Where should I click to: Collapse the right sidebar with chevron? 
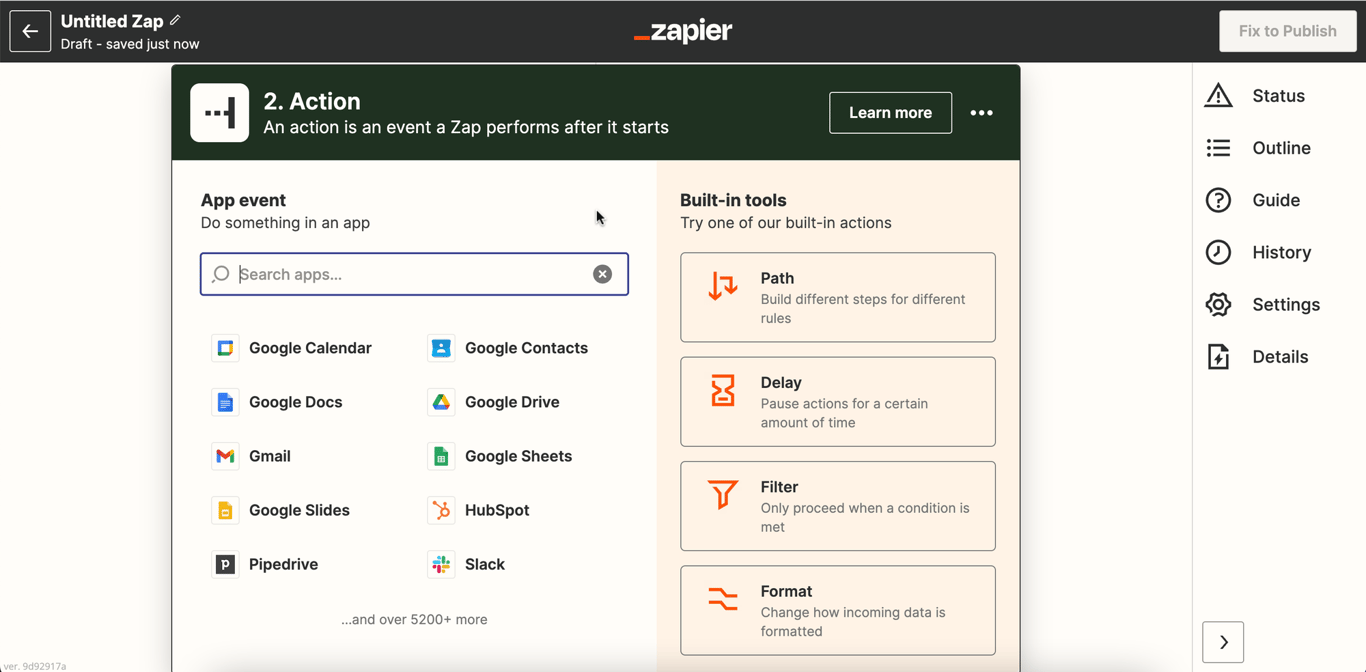coord(1223,642)
